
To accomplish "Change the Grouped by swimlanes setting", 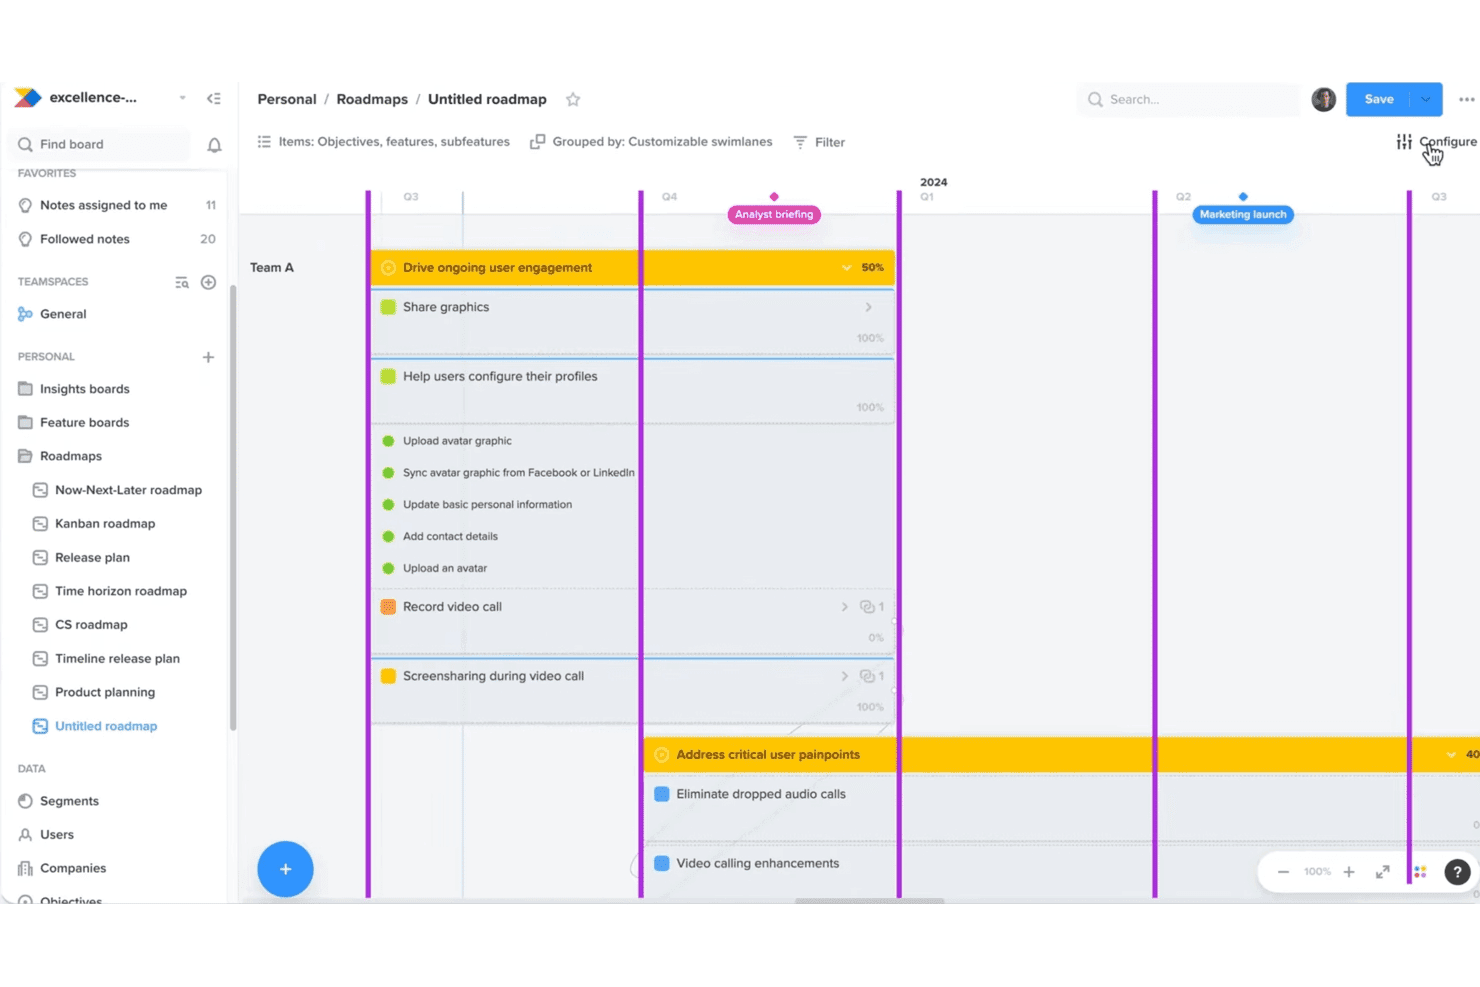I will 651,142.
